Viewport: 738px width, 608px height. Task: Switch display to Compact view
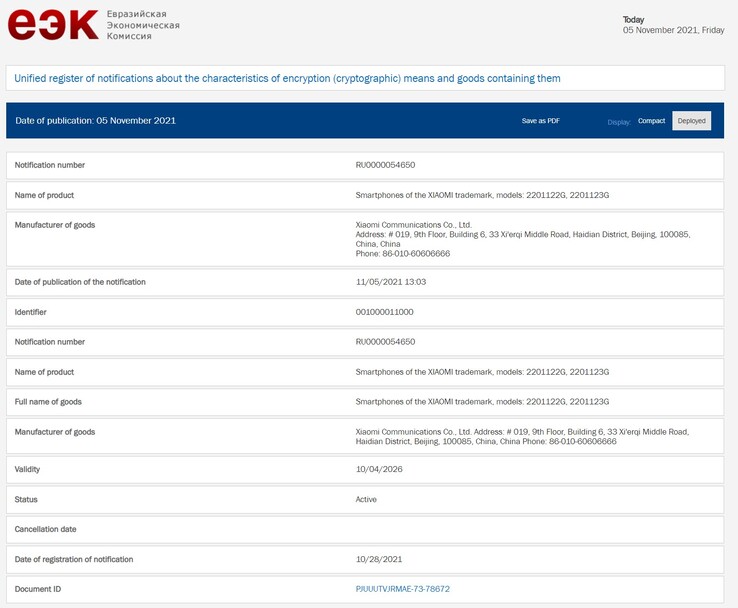coord(651,121)
